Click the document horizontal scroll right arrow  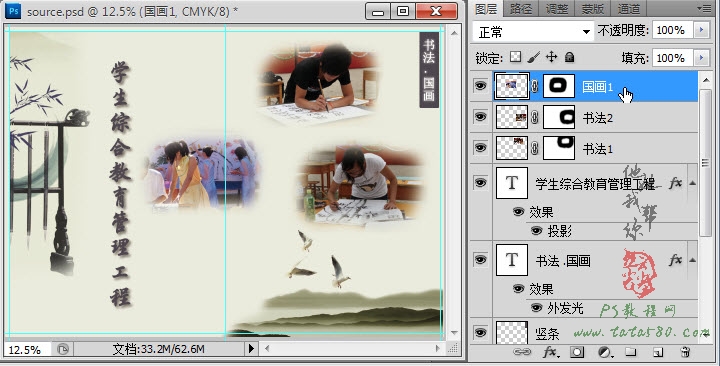pos(438,349)
